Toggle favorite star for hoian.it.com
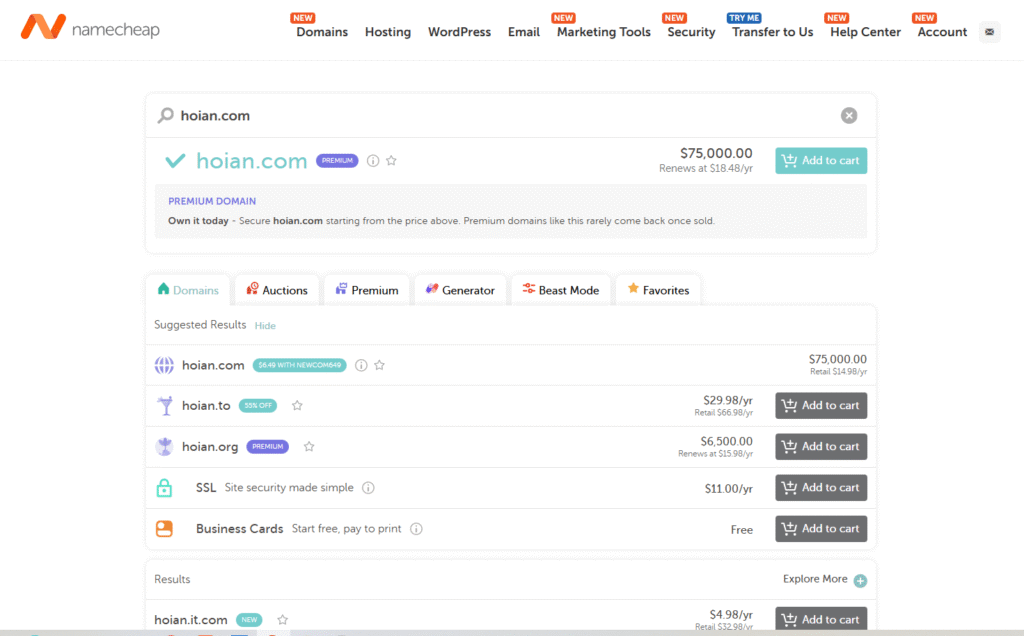This screenshot has width=1024, height=636. [283, 620]
